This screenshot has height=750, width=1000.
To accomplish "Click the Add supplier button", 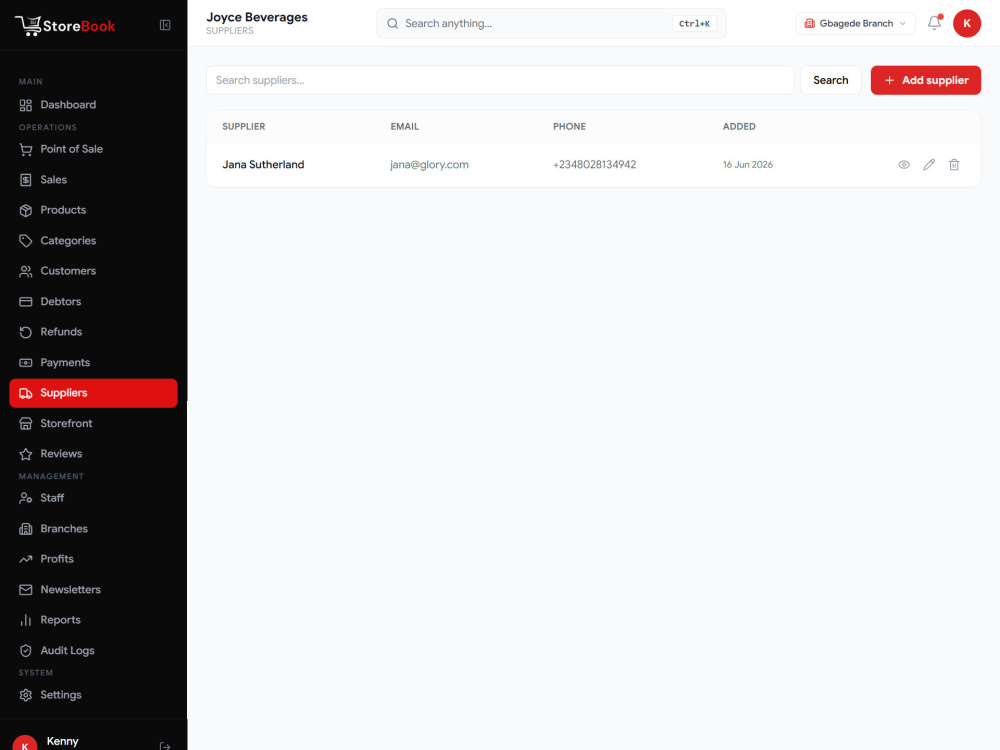I will click(925, 80).
